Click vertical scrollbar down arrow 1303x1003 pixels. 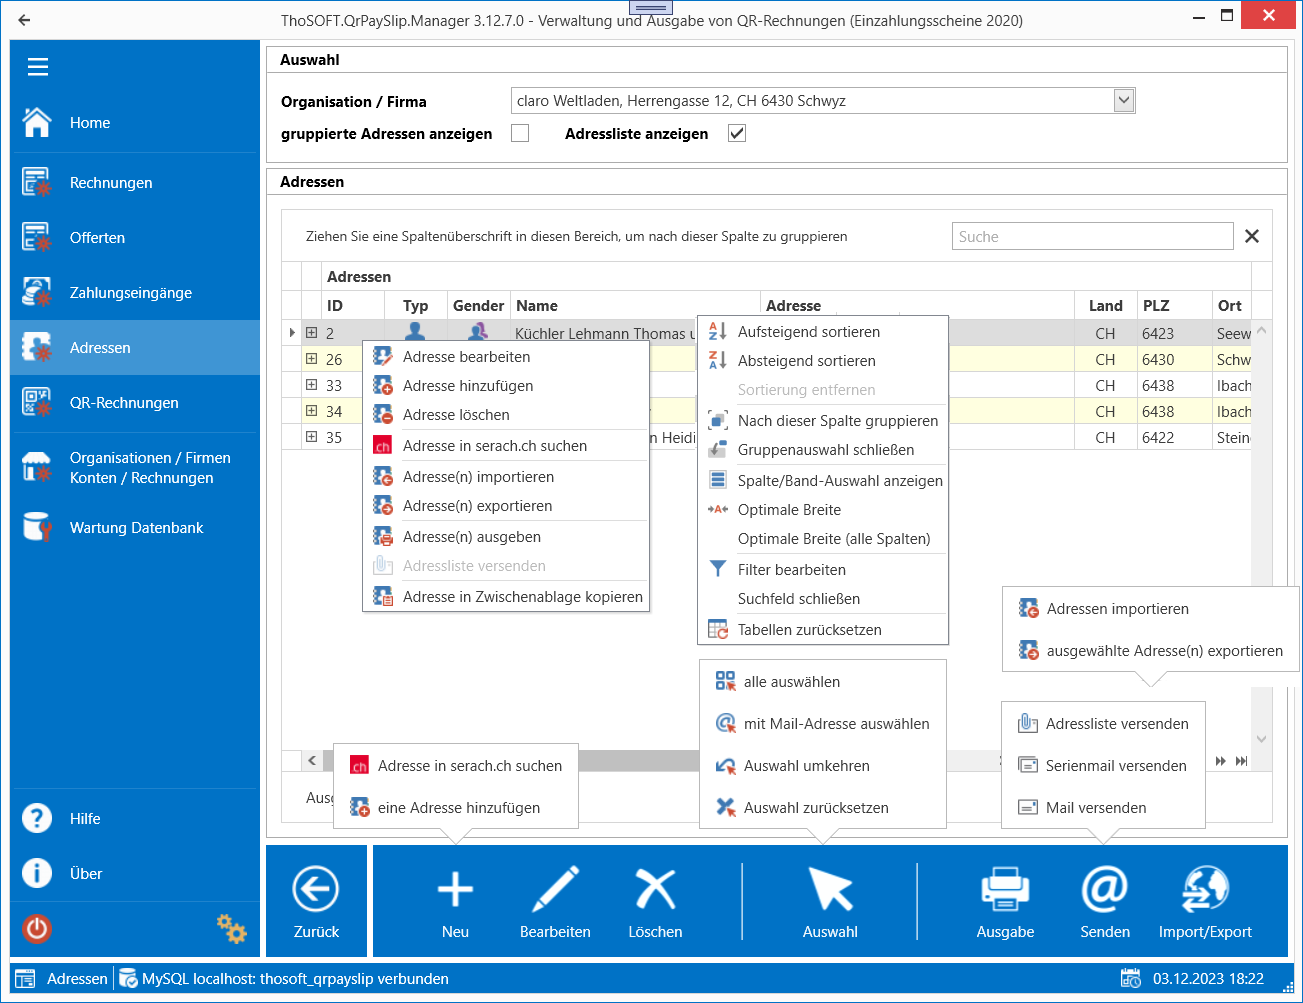point(1261,739)
